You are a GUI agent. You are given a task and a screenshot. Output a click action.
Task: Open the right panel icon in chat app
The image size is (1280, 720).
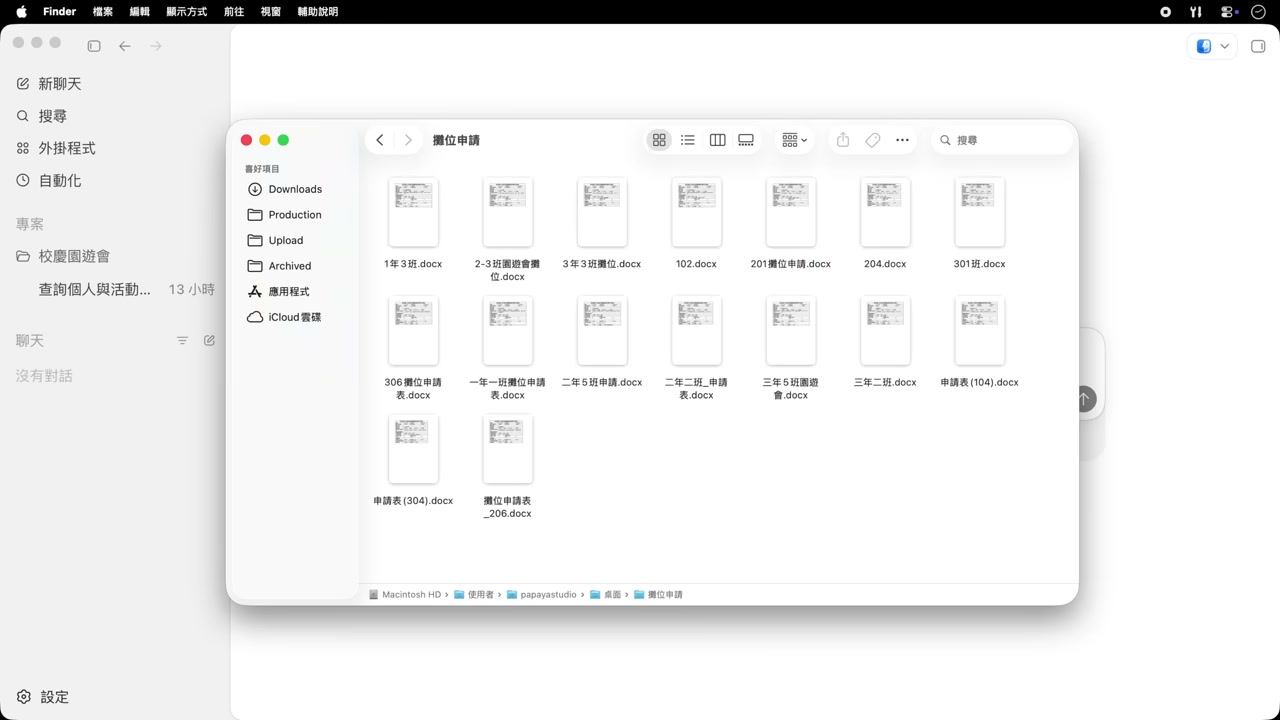(1258, 46)
